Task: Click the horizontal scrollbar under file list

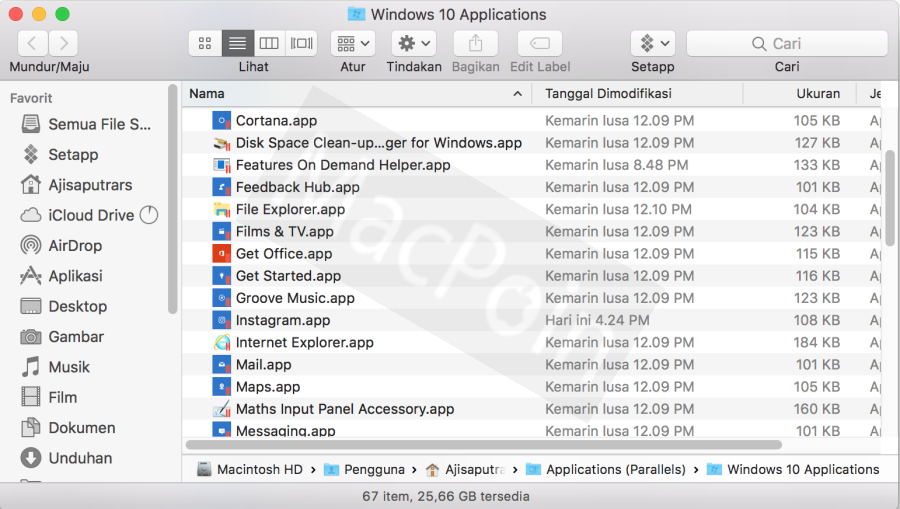Action: click(x=482, y=445)
